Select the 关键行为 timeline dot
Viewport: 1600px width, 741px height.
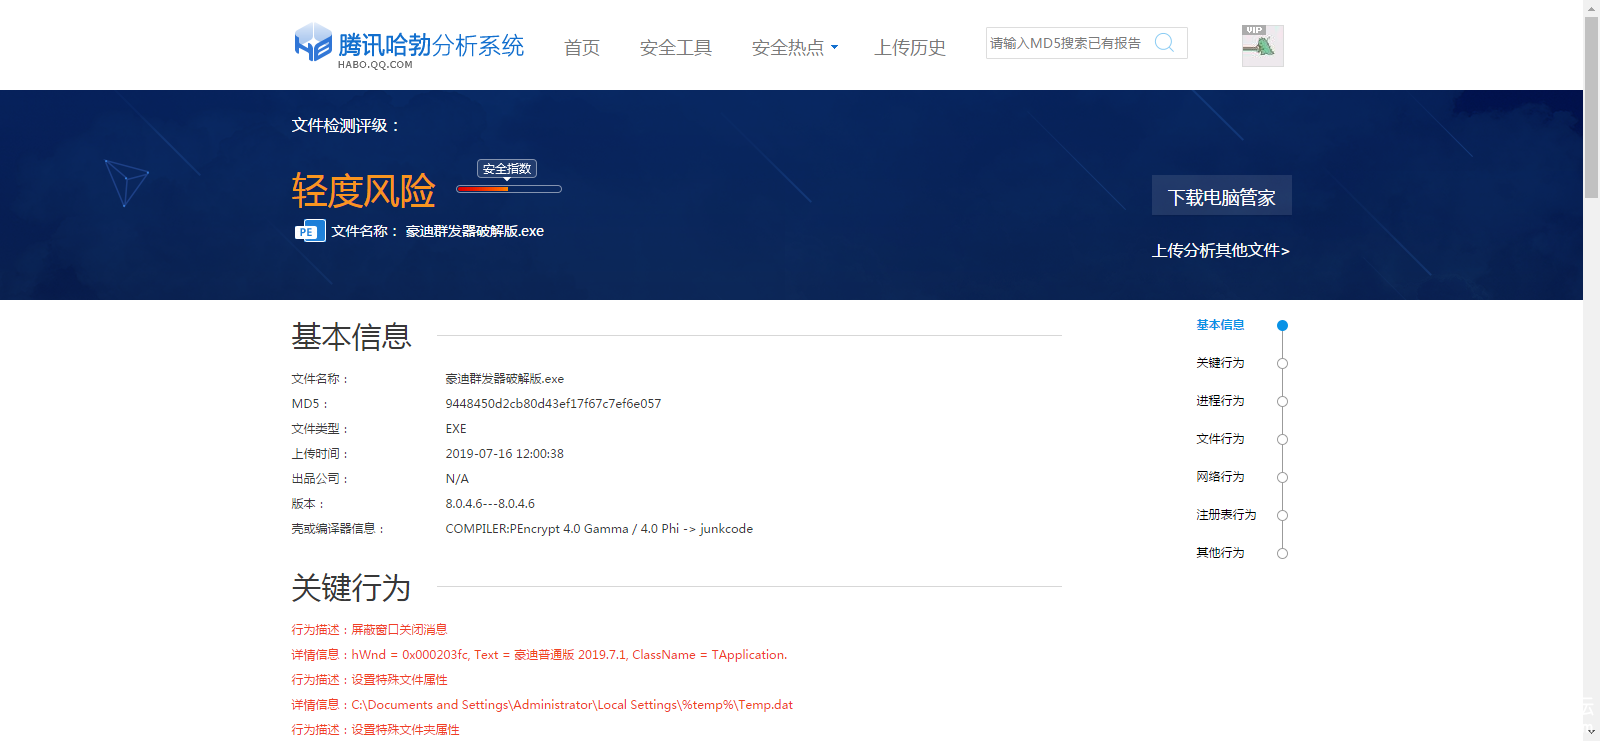point(1282,364)
